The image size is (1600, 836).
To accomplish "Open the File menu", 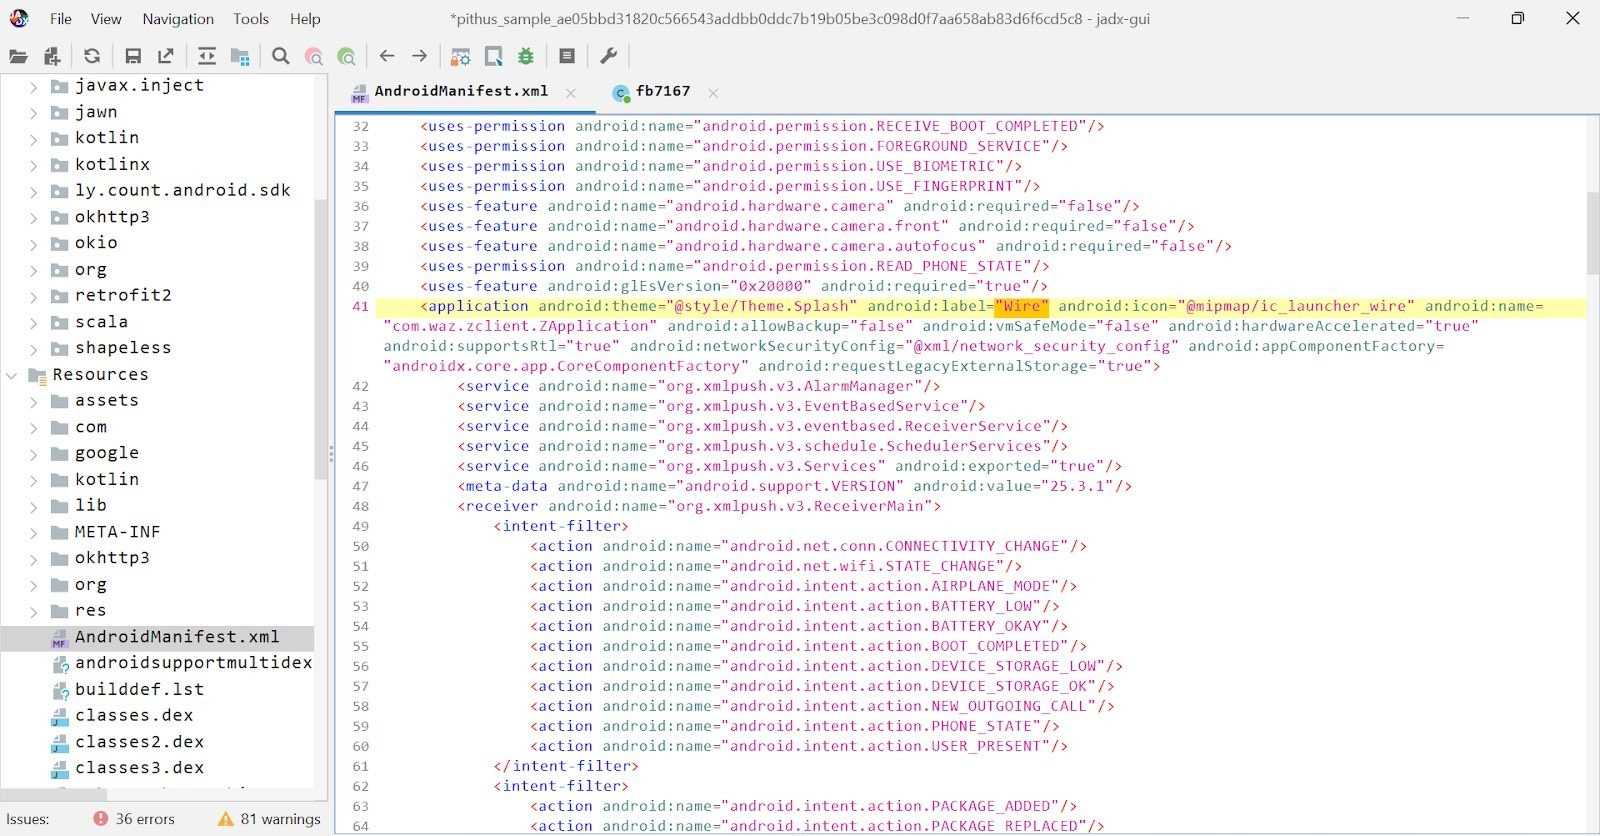I will click(x=61, y=19).
